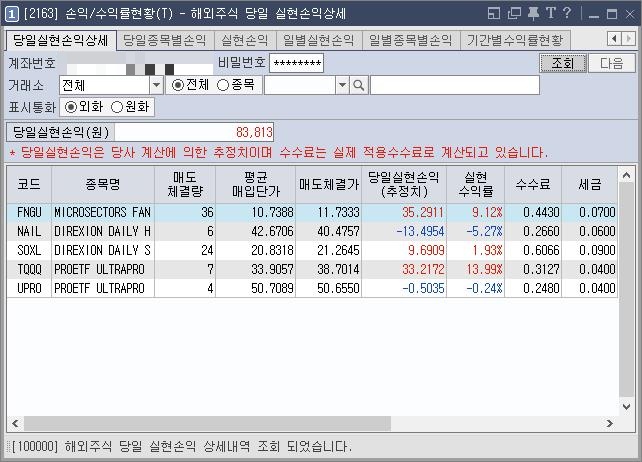This screenshot has width=642, height=462.
Task: Click the layout split icon in title bar
Action: [x=494, y=14]
